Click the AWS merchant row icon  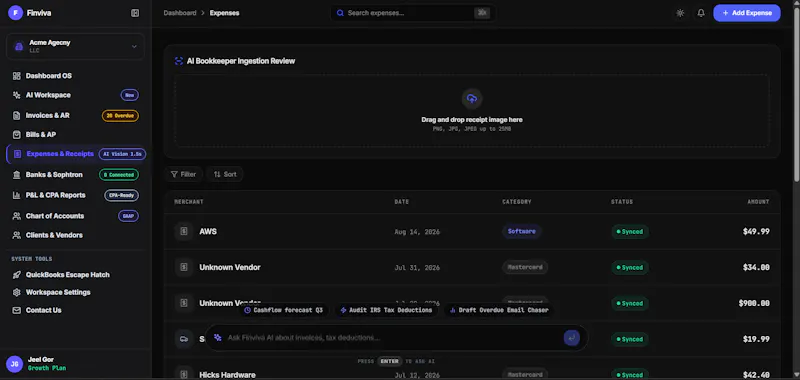tap(184, 232)
